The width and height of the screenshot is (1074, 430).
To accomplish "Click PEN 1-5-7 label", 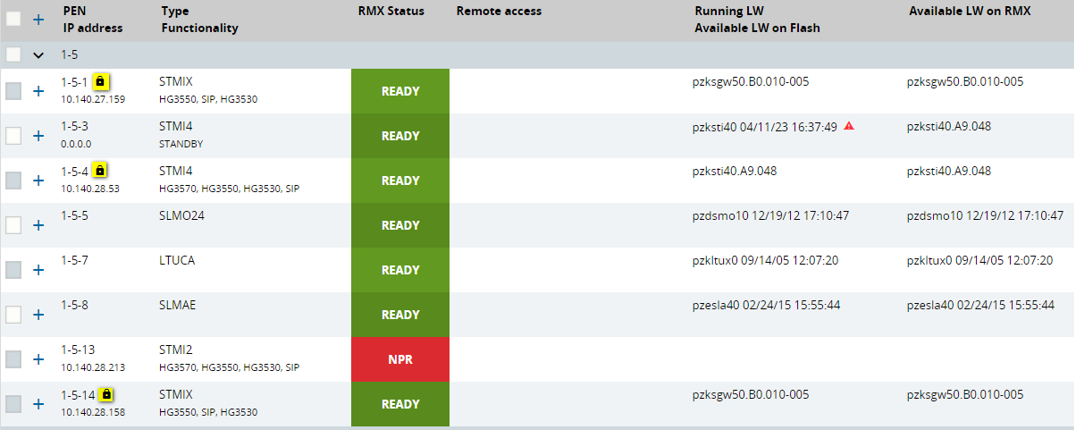I will pos(75,260).
